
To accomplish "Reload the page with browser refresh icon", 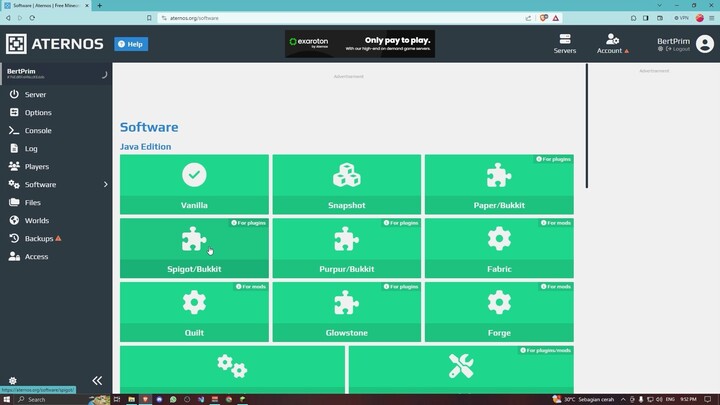I will [x=32, y=18].
